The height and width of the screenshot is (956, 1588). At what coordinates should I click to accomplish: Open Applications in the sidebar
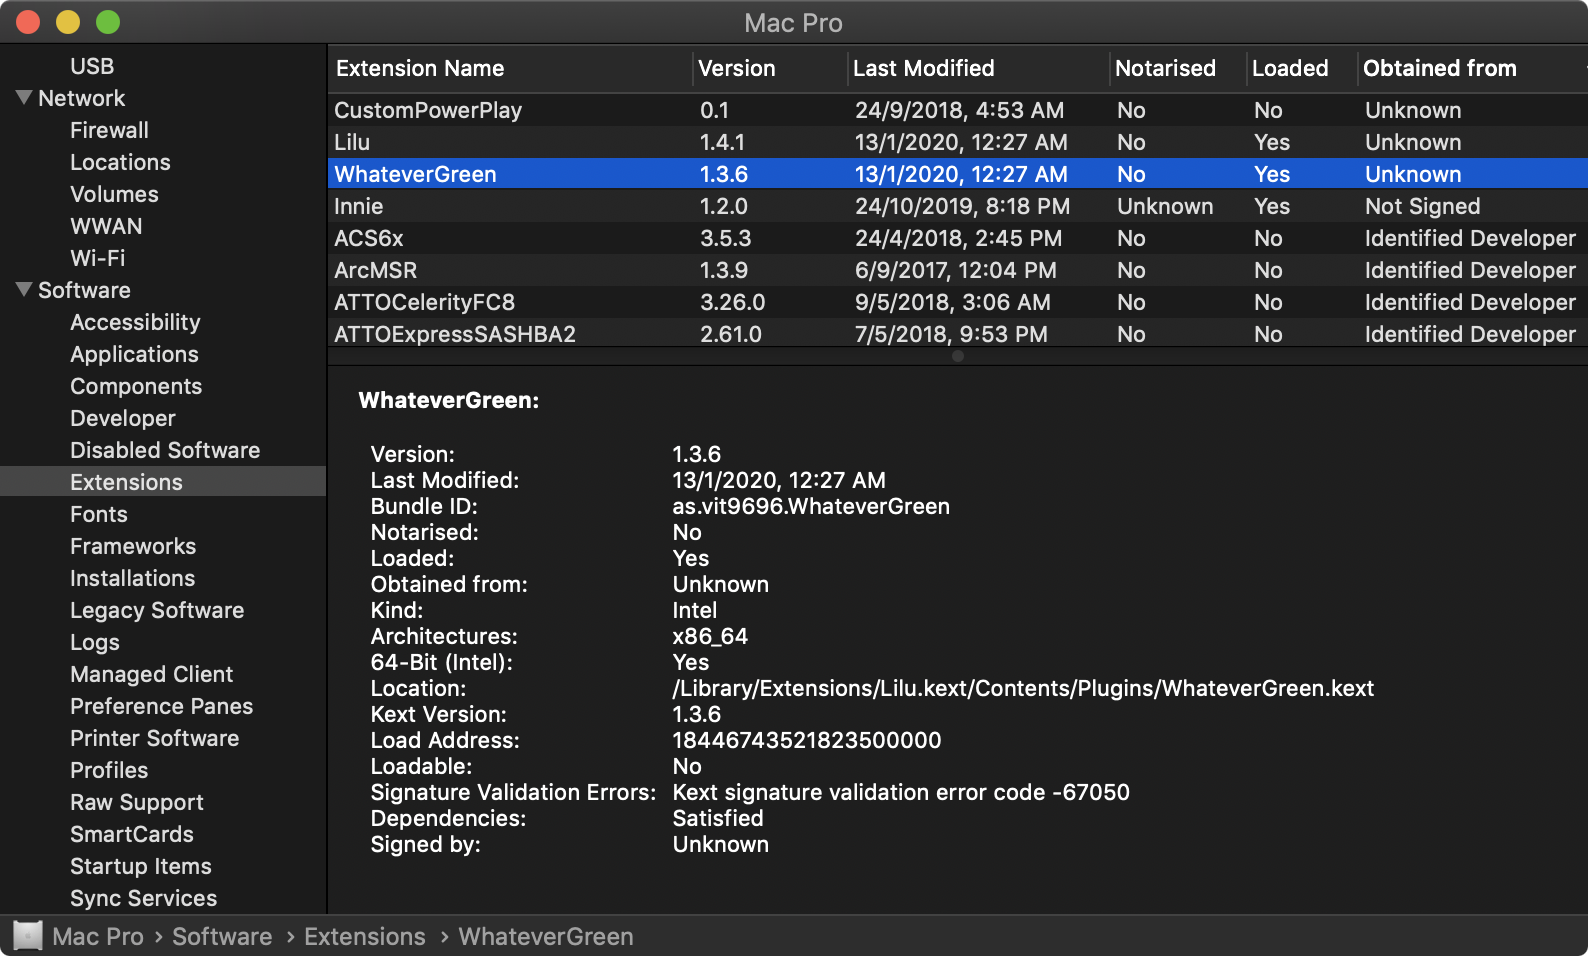pos(134,354)
